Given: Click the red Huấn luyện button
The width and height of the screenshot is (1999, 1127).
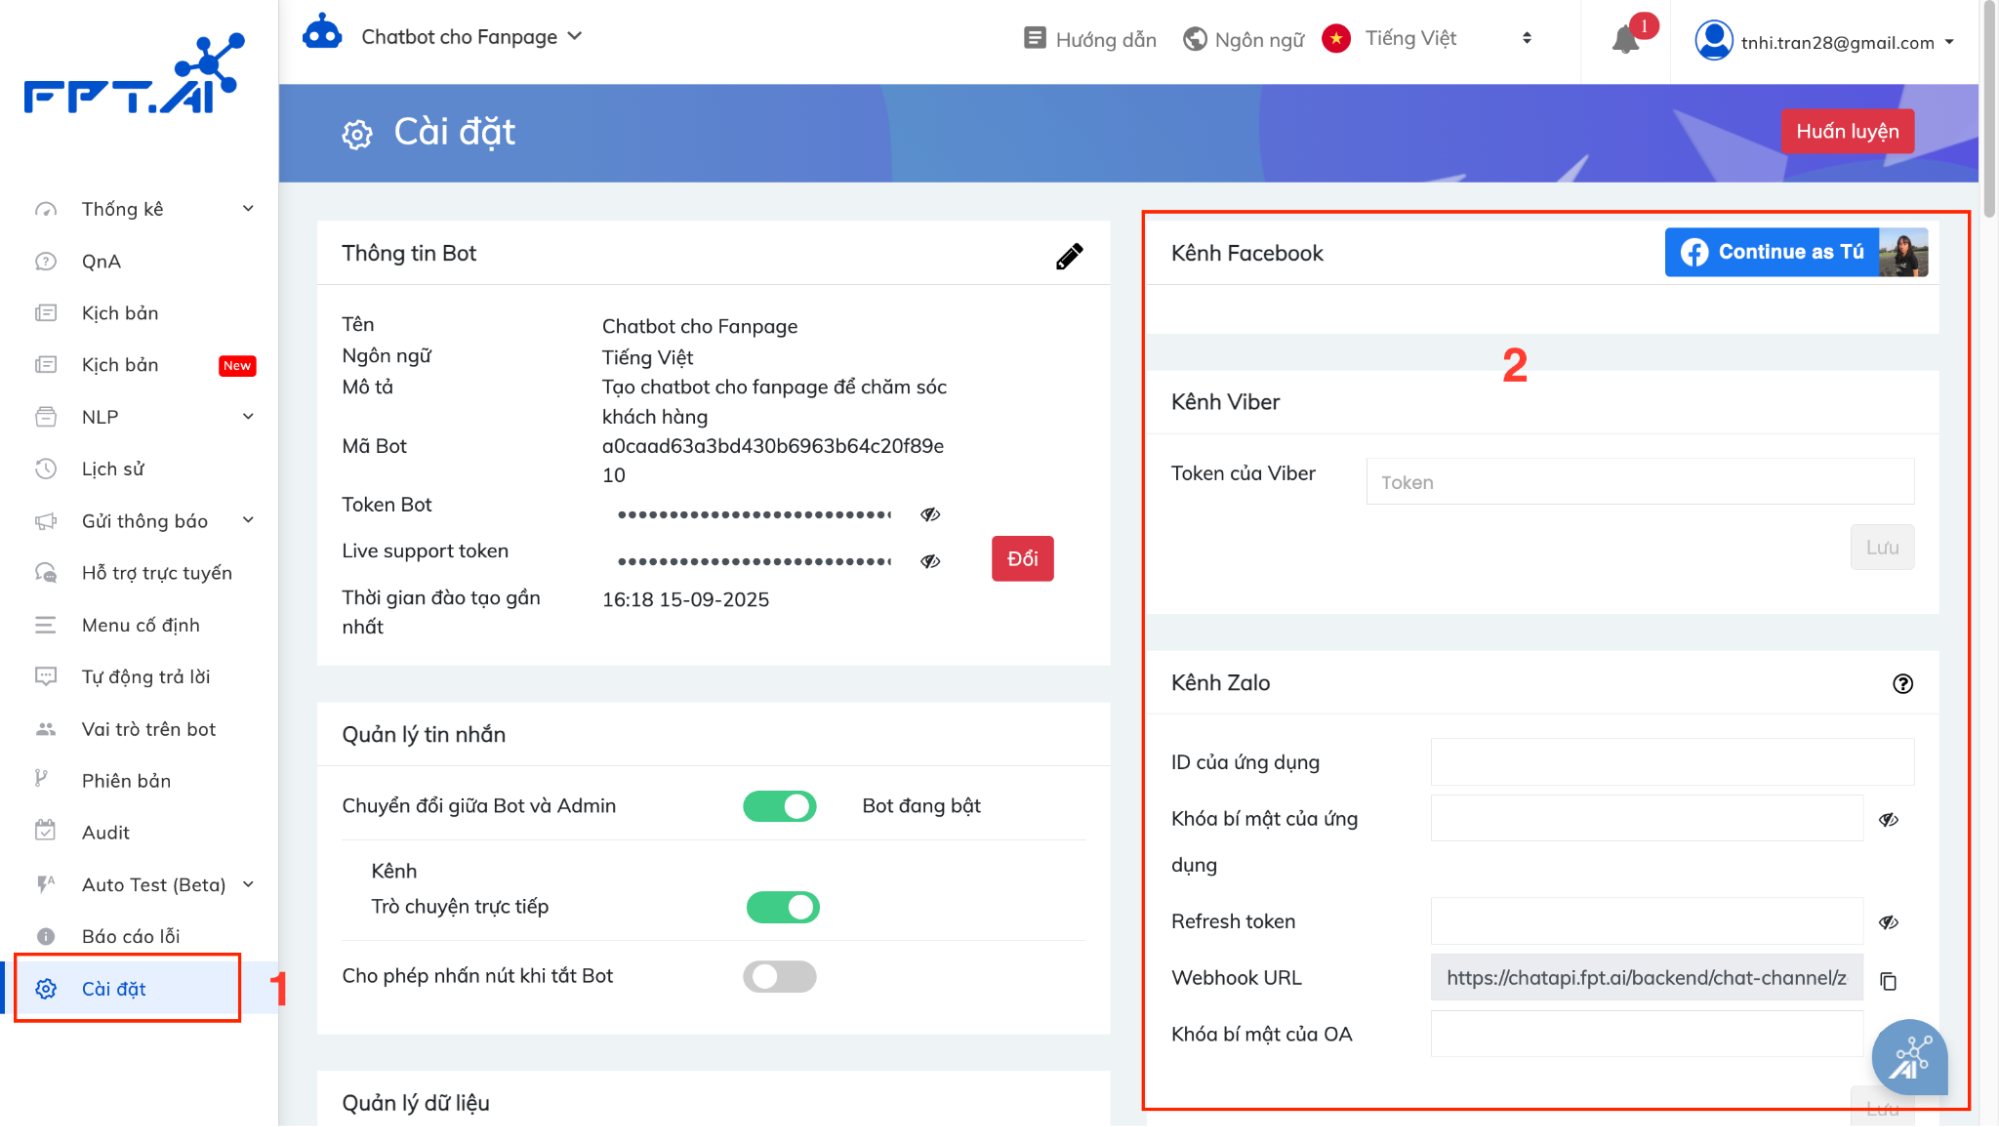Looking at the screenshot, I should [x=1846, y=132].
